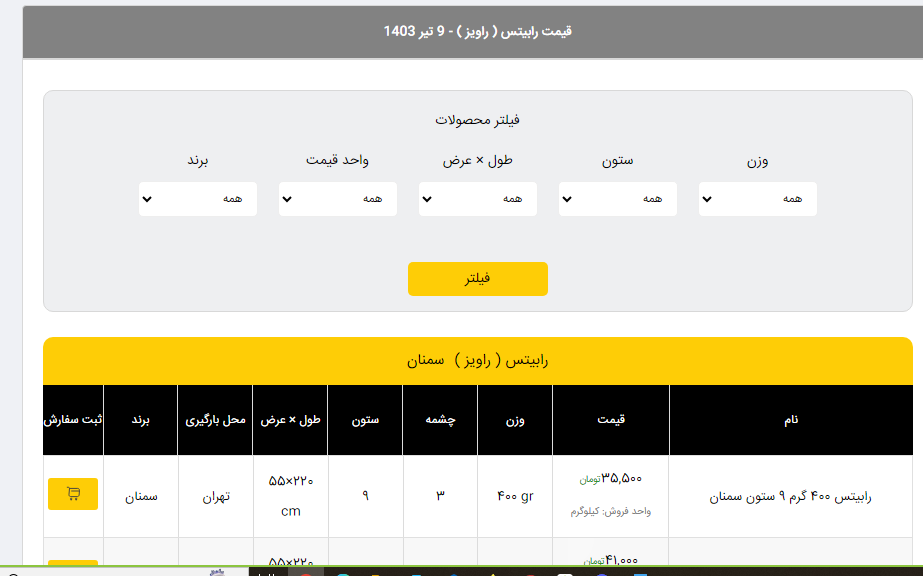Image resolution: width=923 pixels, height=576 pixels.
Task: Open the وزن (weight) filter dropdown
Action: pos(757,199)
